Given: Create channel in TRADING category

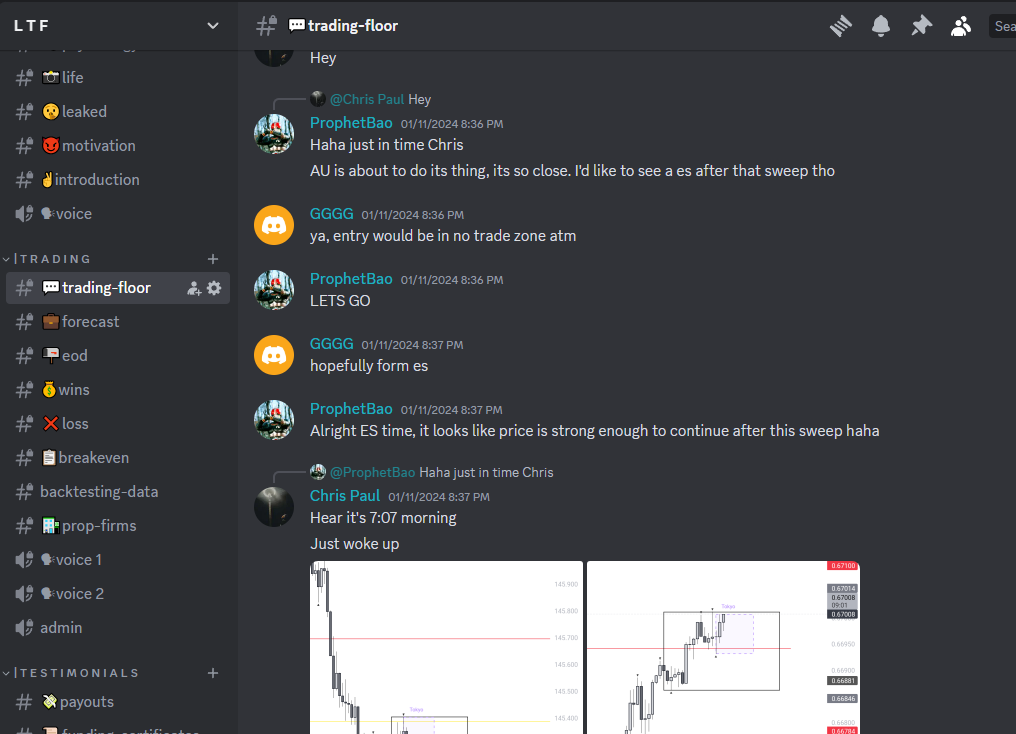Looking at the screenshot, I should [x=213, y=259].
